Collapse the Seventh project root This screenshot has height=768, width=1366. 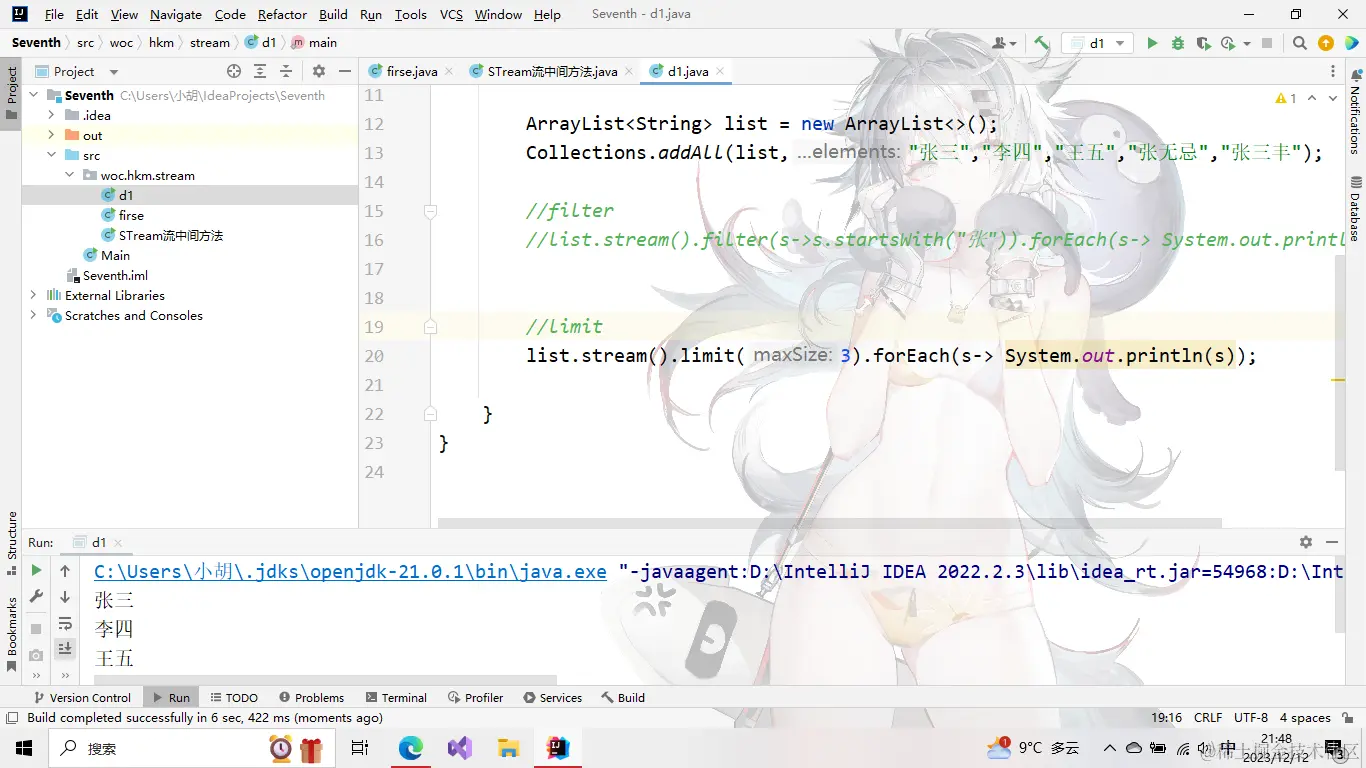point(34,95)
